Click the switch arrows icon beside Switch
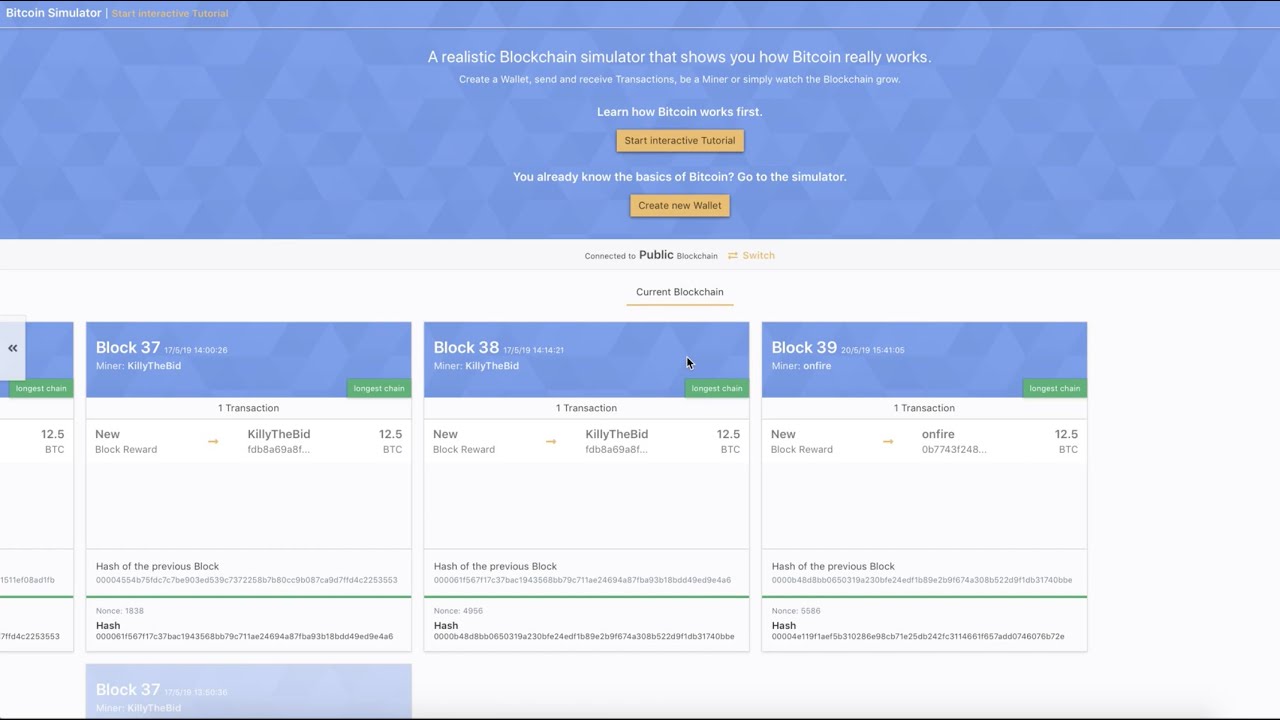The width and height of the screenshot is (1280, 720). click(733, 256)
